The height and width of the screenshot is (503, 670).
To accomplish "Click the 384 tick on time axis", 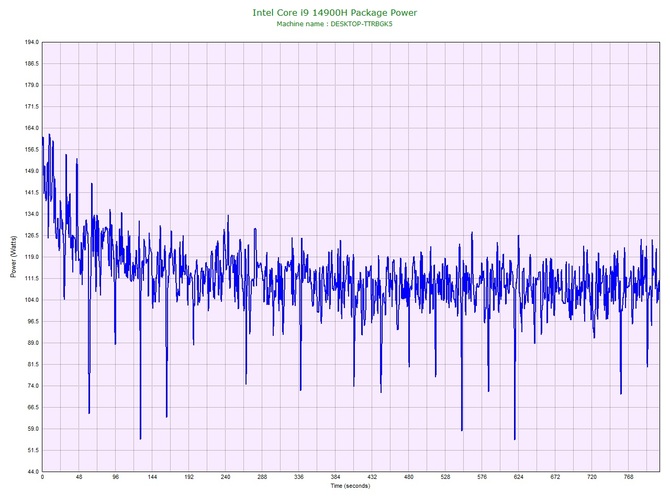I will click(335, 477).
